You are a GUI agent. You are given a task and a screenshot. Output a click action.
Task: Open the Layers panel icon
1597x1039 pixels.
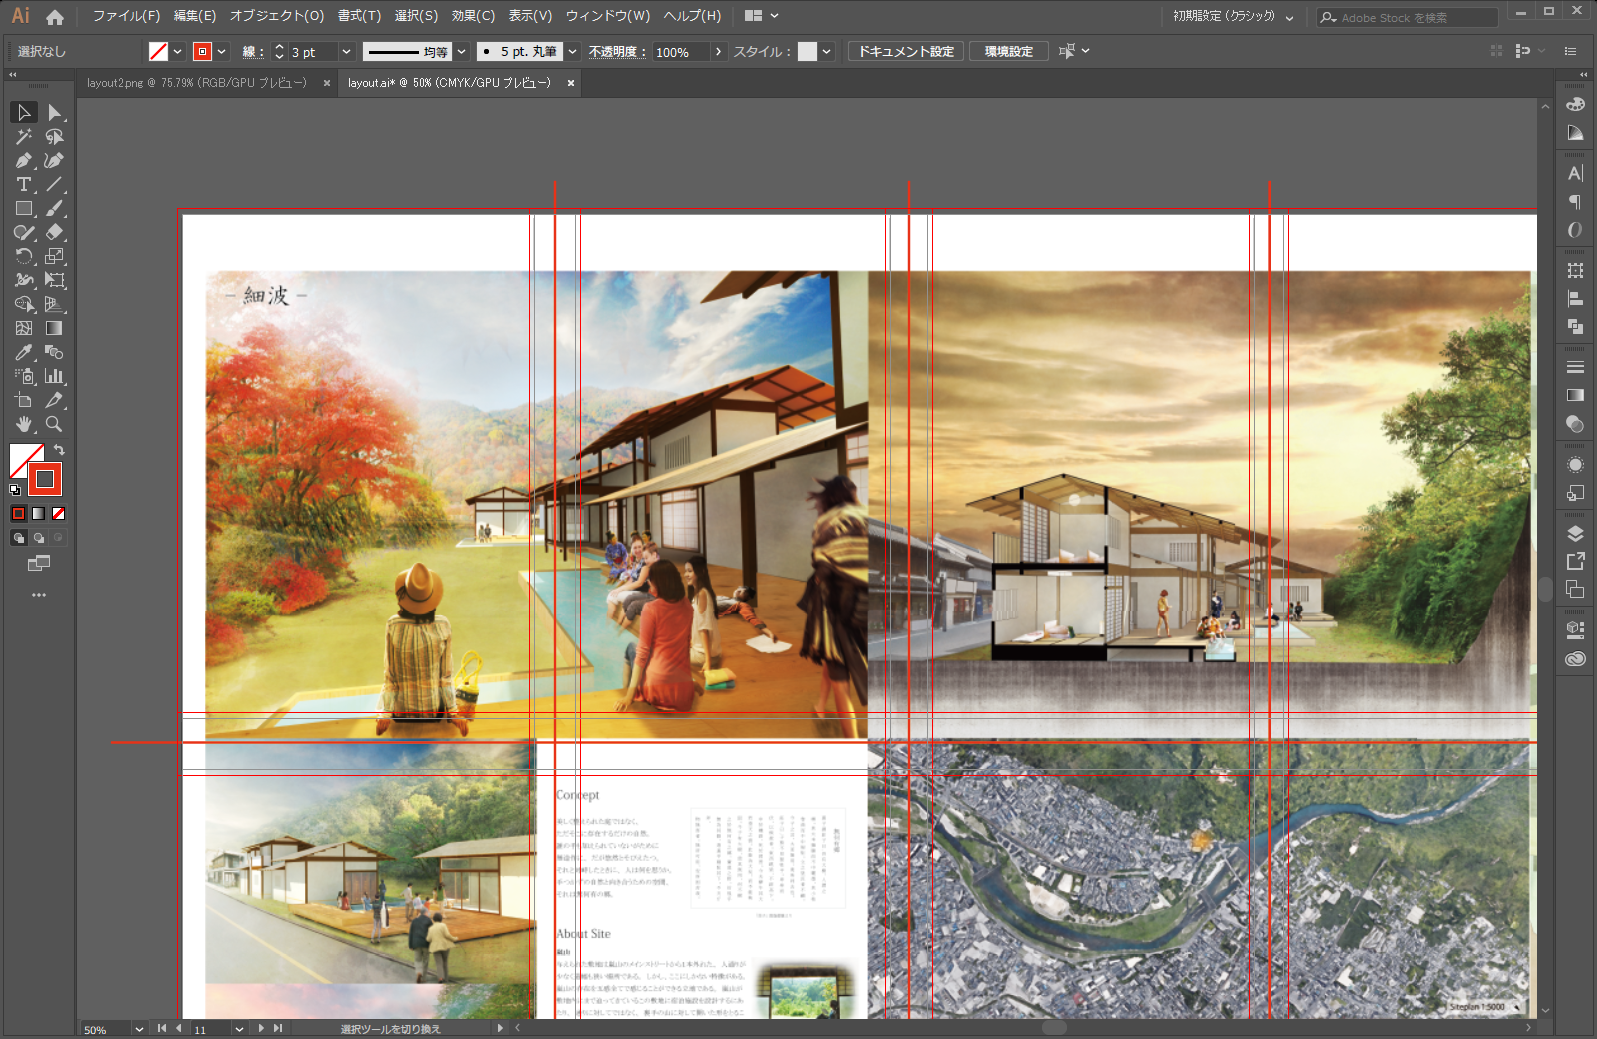click(x=1575, y=534)
